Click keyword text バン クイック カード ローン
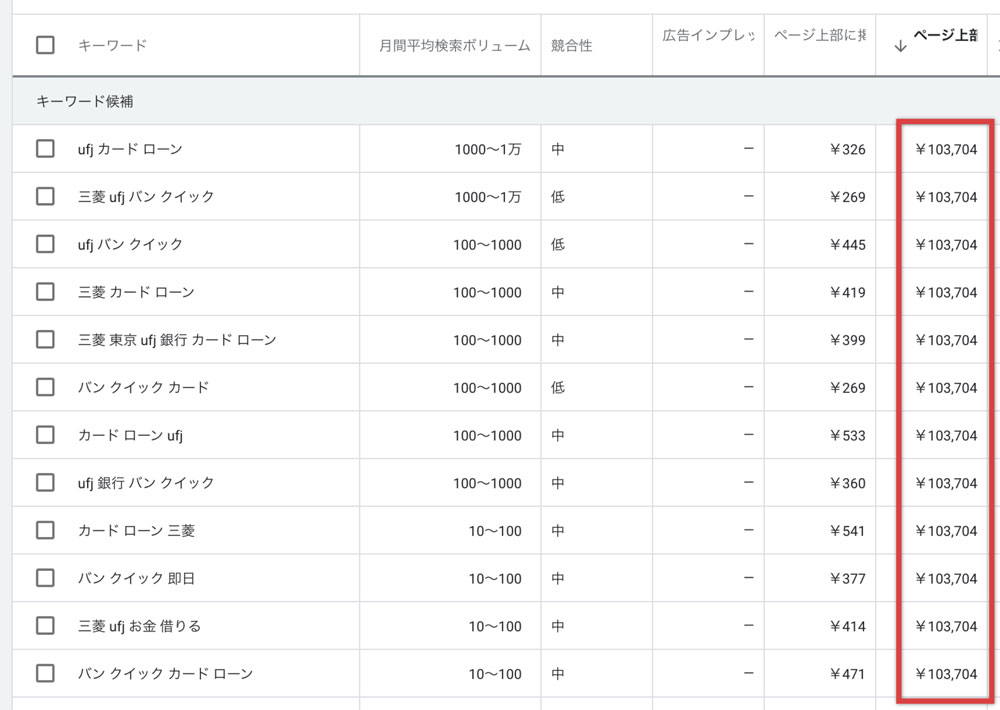 point(166,674)
